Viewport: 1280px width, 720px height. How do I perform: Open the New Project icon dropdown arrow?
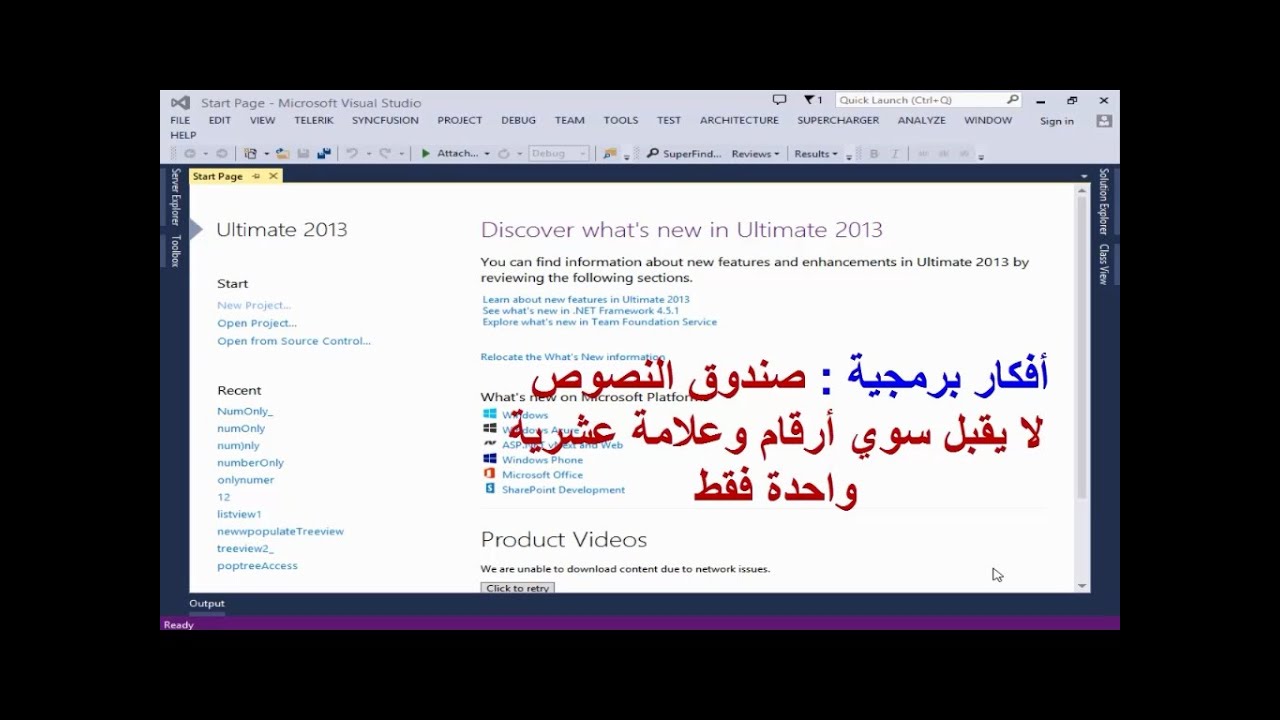pos(267,154)
